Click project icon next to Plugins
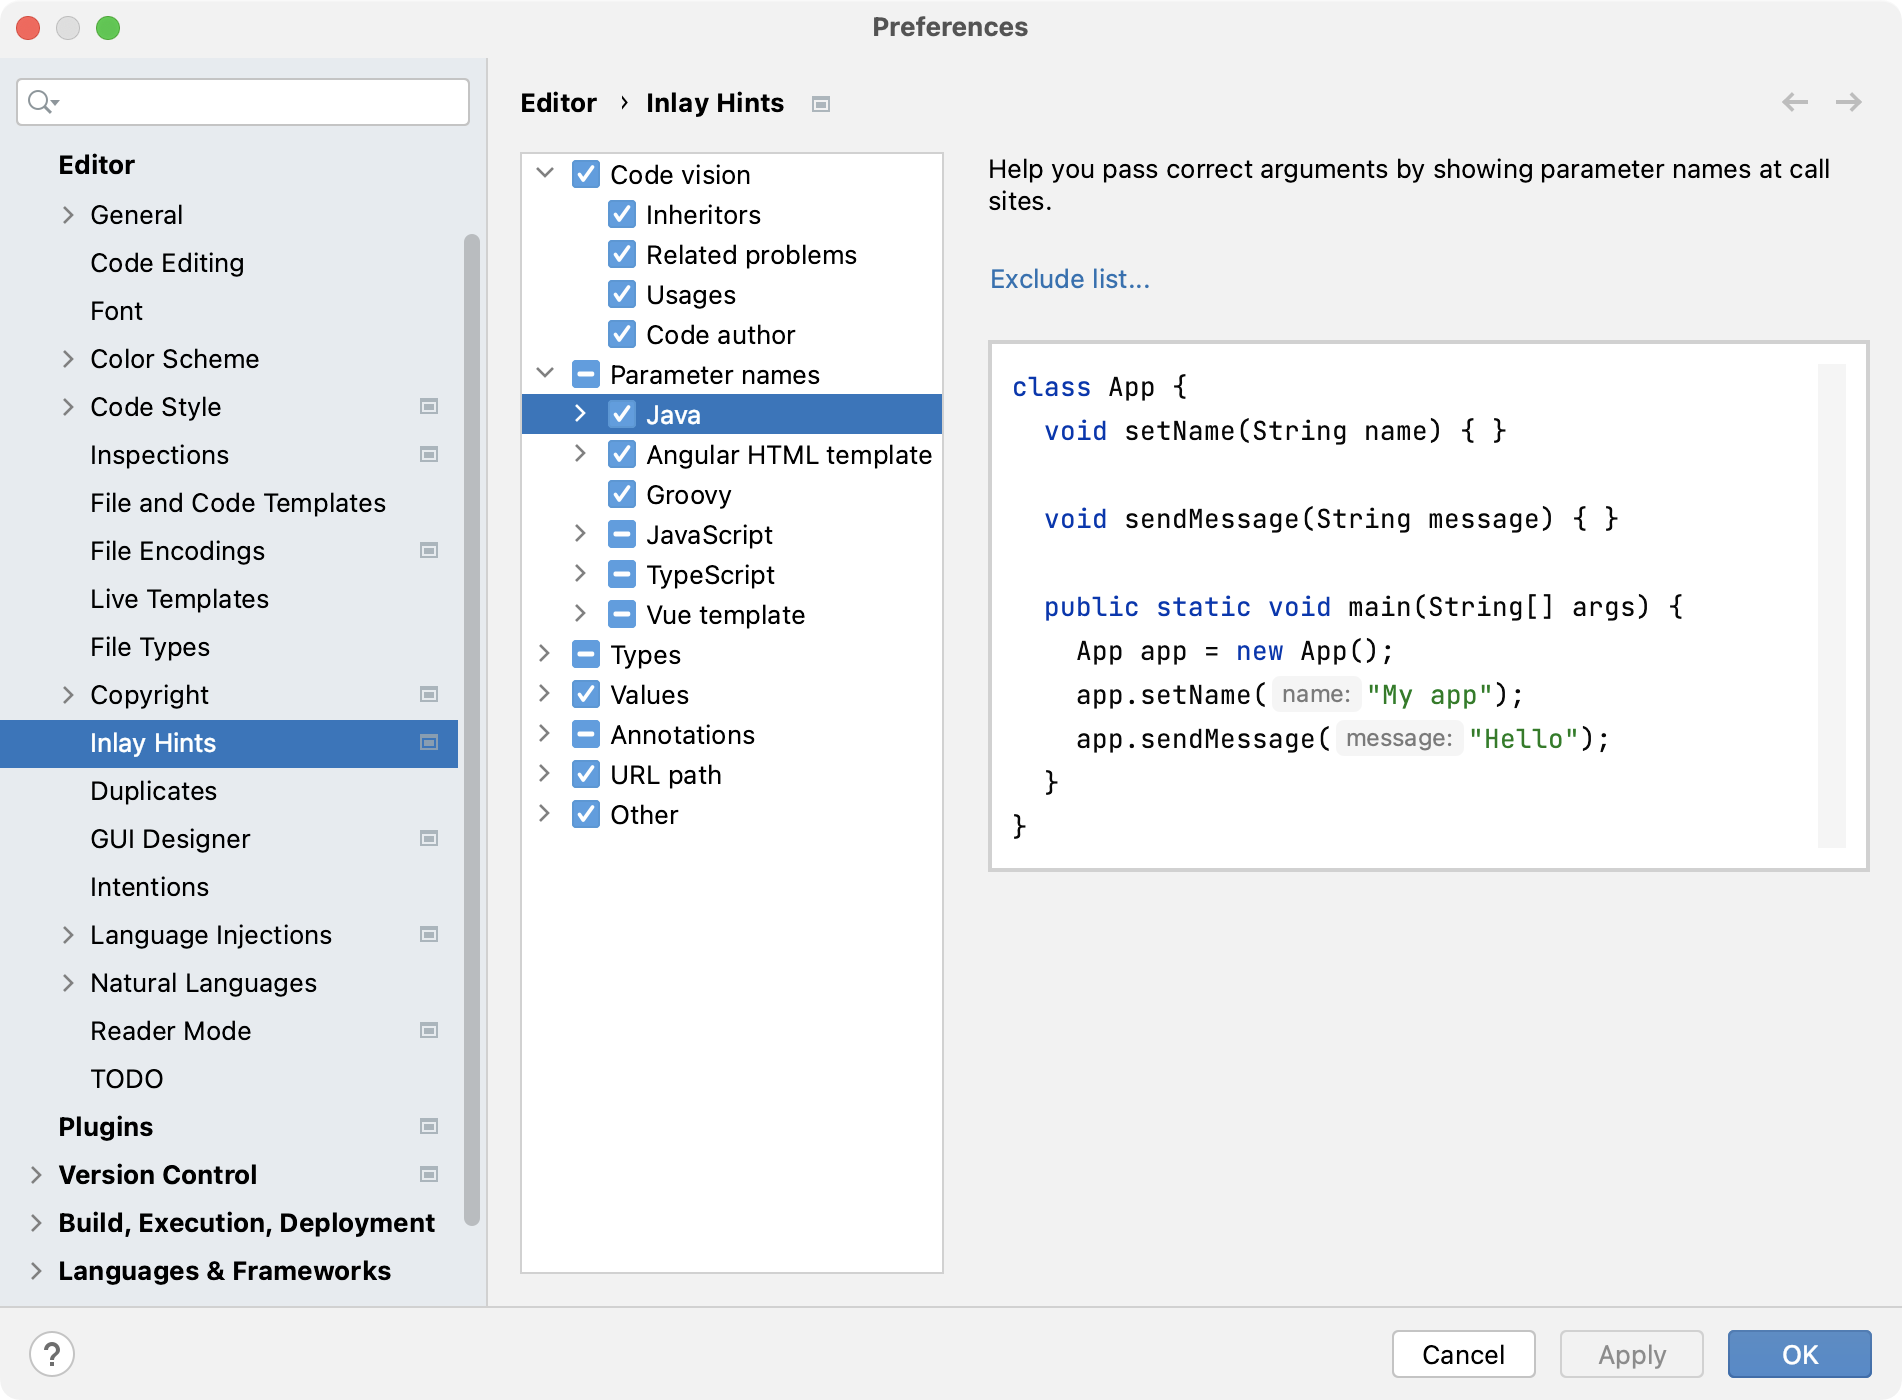 point(429,1126)
